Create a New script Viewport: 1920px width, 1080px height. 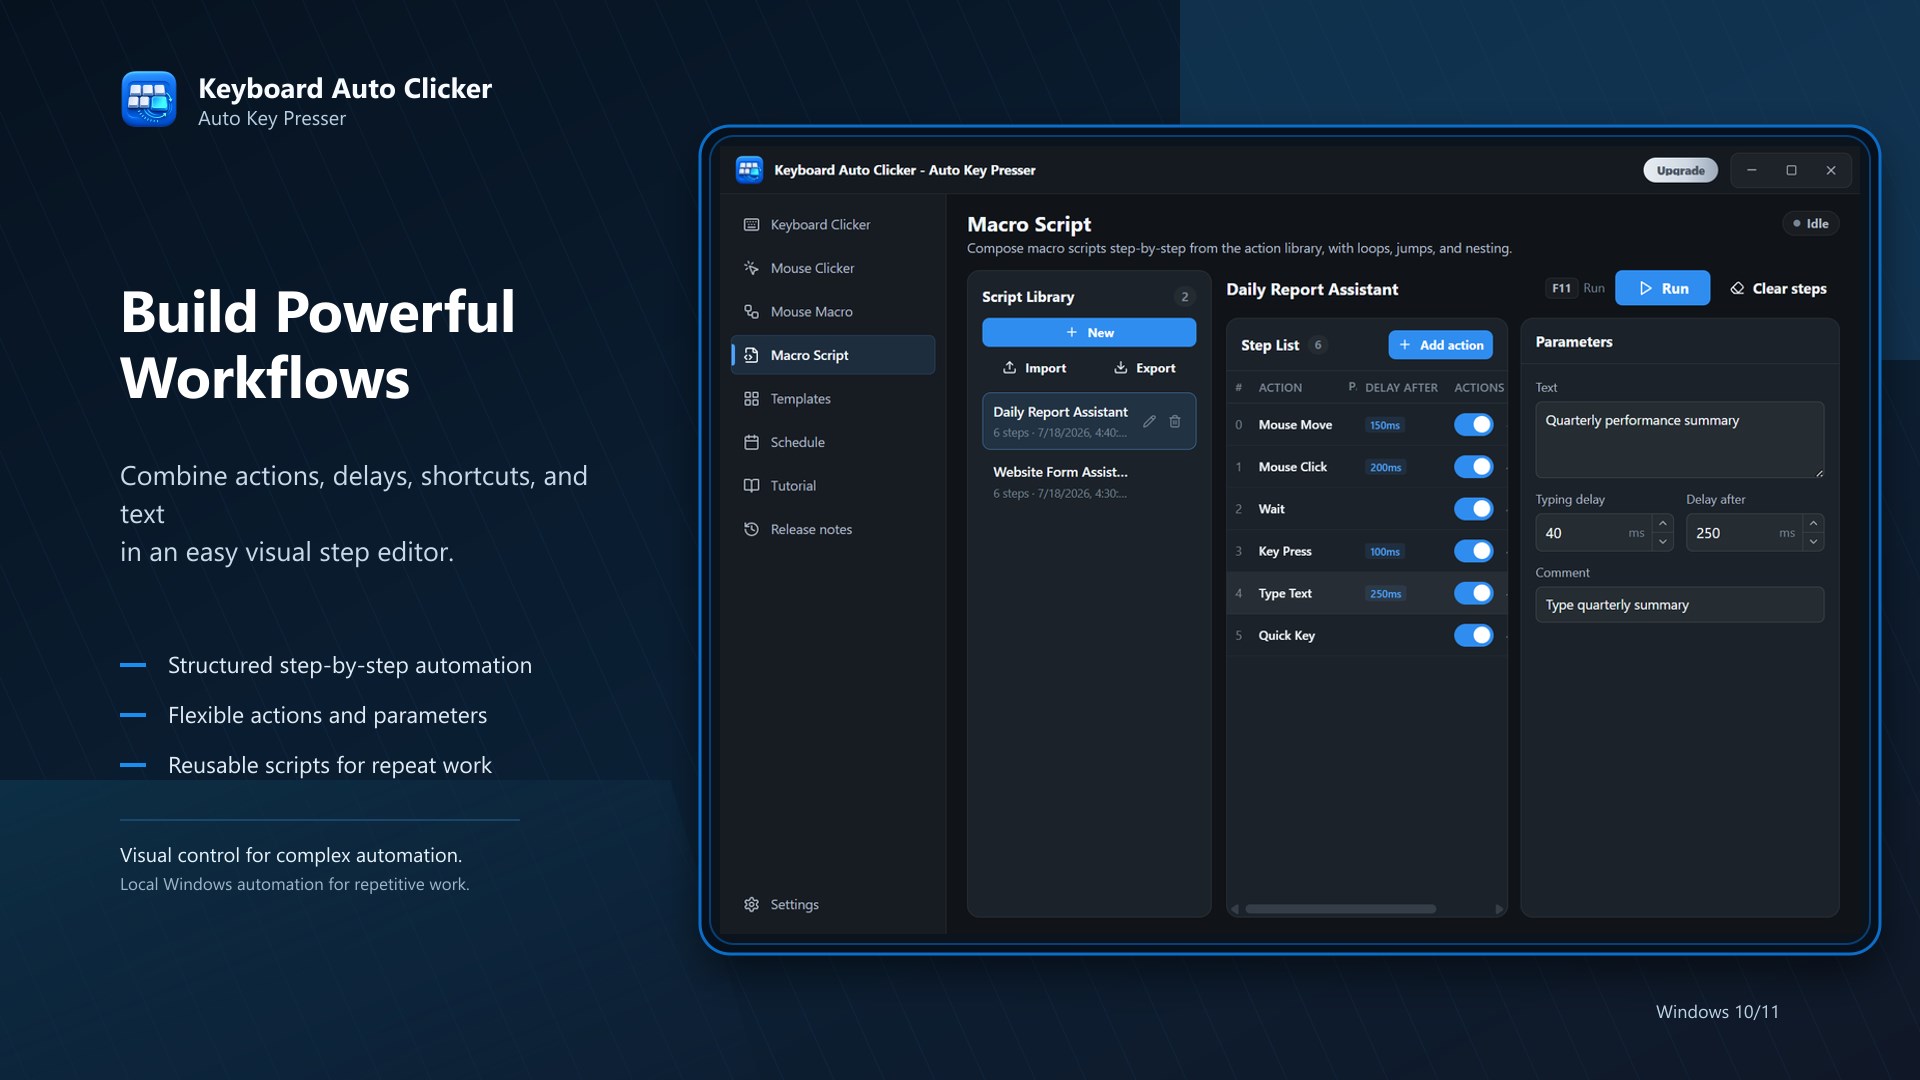click(x=1088, y=332)
